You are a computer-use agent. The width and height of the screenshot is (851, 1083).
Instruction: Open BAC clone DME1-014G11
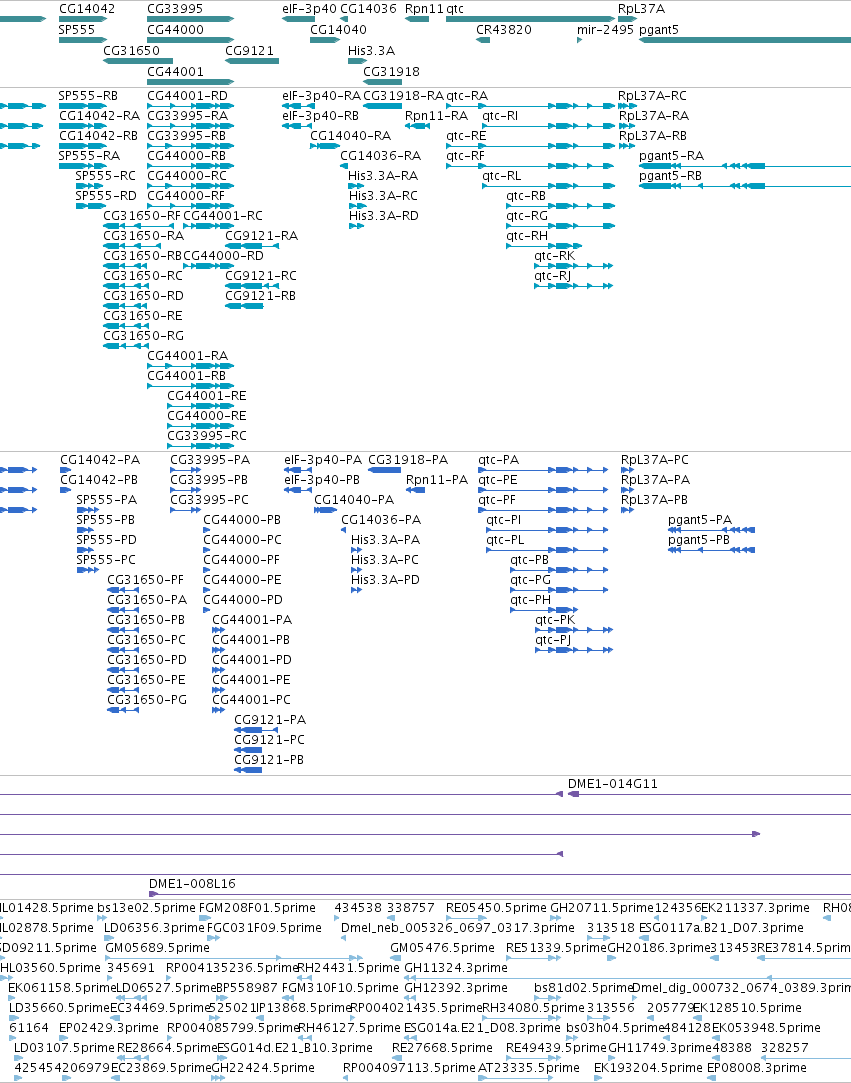(613, 784)
